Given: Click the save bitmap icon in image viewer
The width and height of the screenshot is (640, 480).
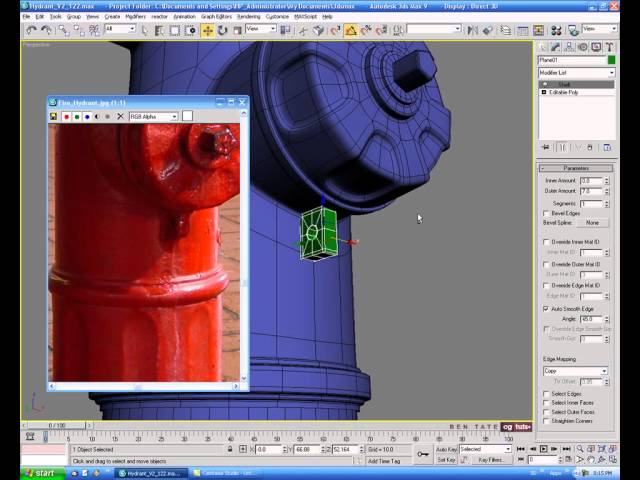Looking at the screenshot, I should tap(54, 117).
